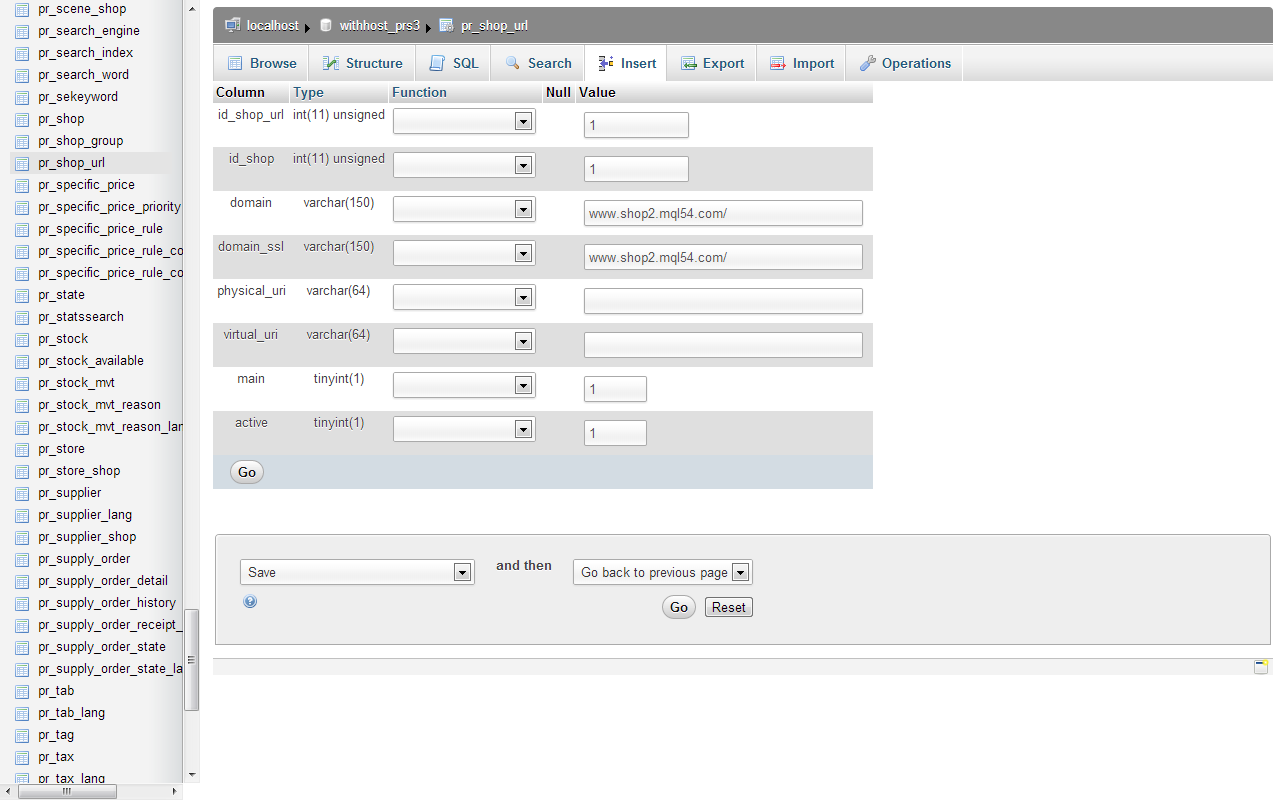Click the Column header in form table
Screen dimensions: 1280x800
tap(240, 92)
